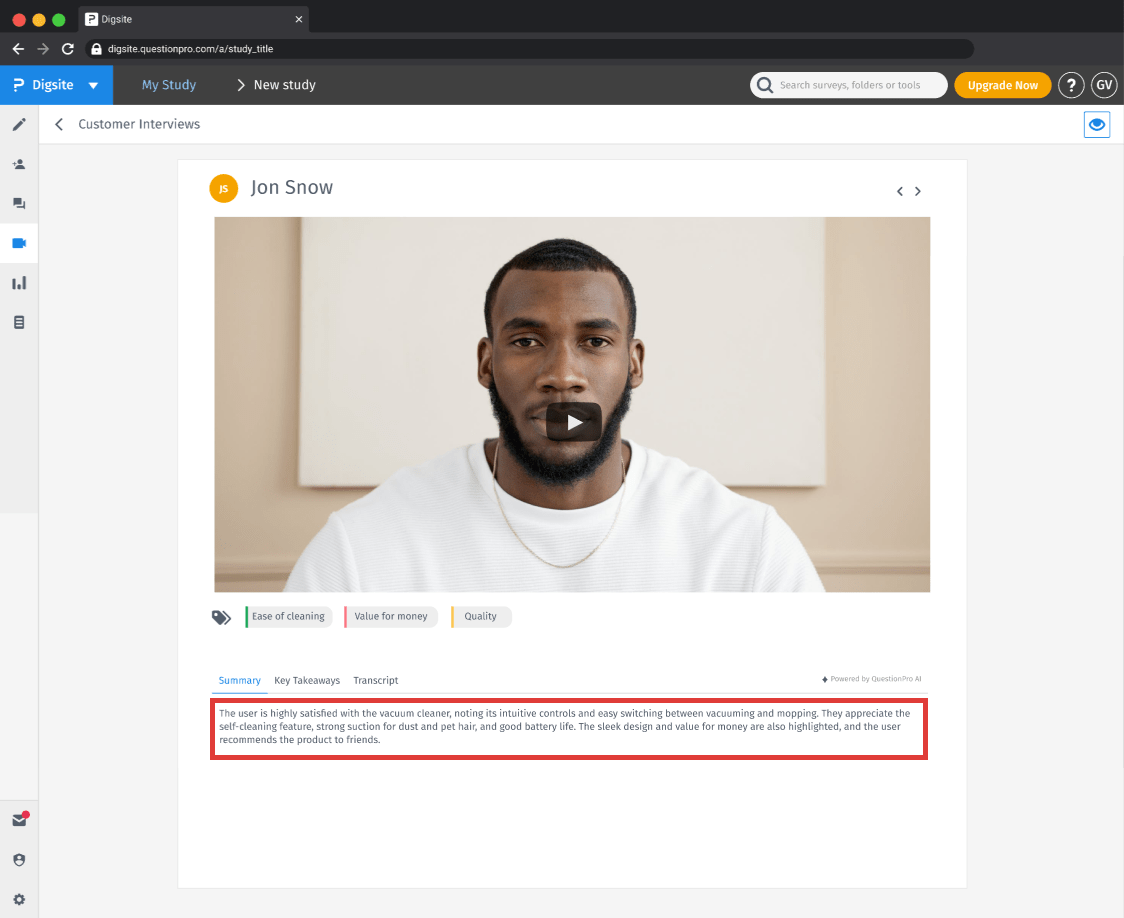Select the study design pencil icon

[x=19, y=124]
